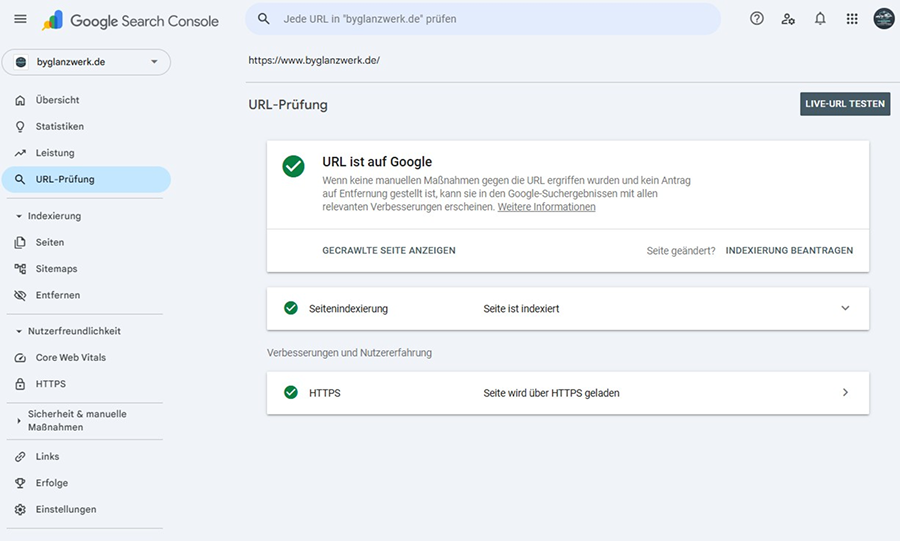Click the Übersicht home icon
The image size is (900, 541).
click(20, 100)
